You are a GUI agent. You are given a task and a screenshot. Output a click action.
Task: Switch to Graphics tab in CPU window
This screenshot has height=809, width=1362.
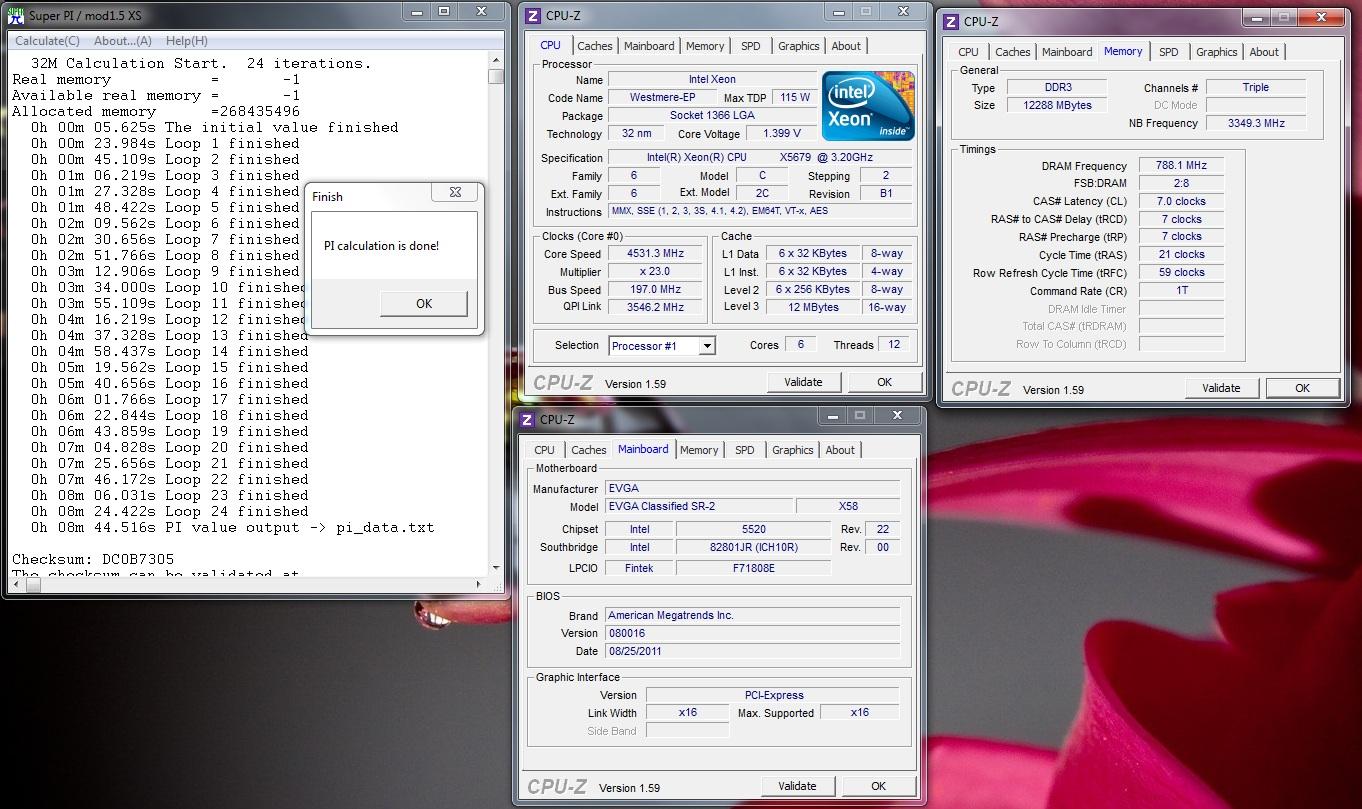(799, 46)
